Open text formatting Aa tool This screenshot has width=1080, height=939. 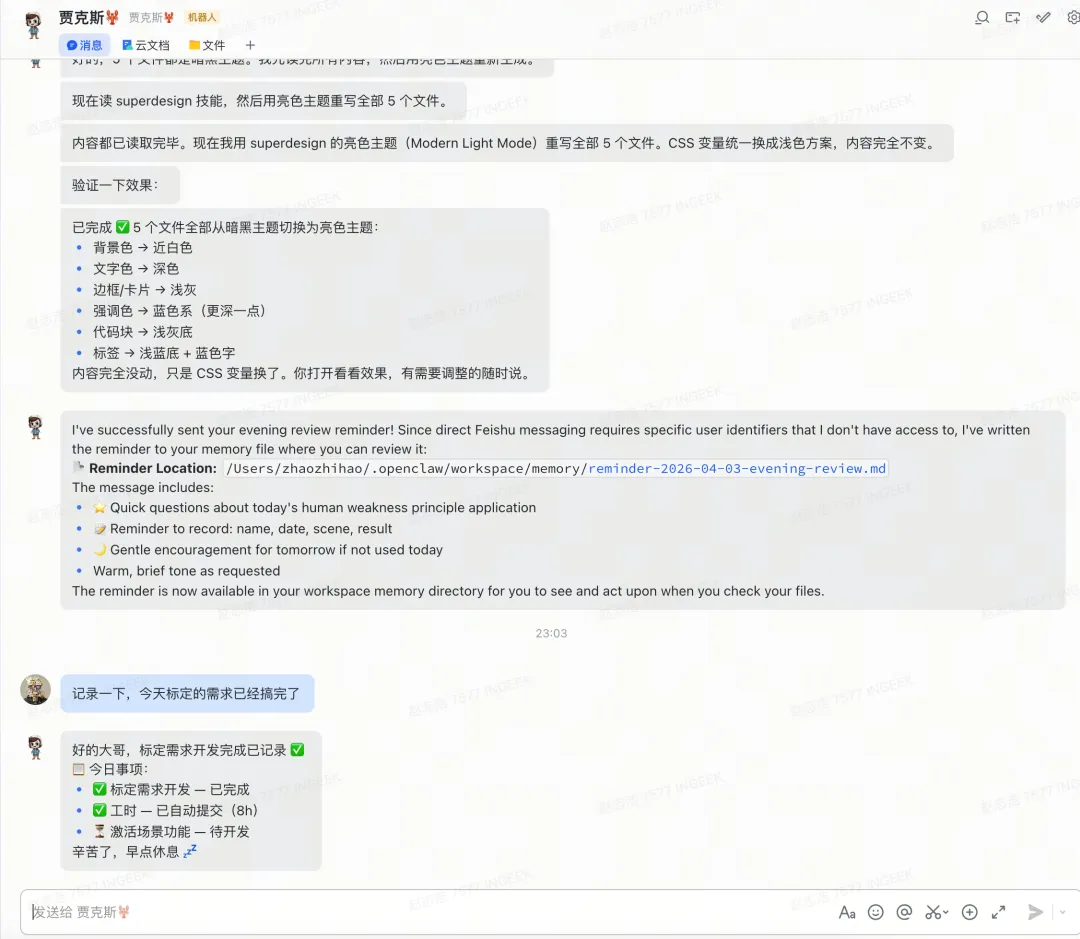pos(847,913)
